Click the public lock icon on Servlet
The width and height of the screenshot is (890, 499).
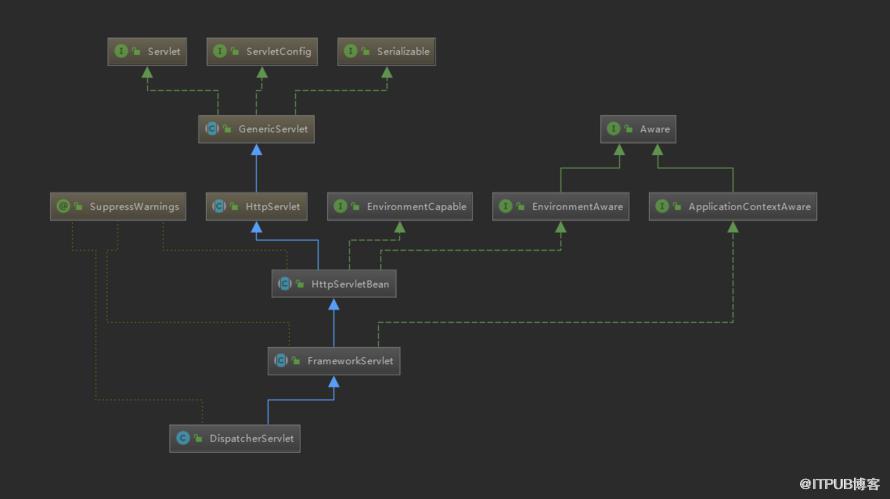[x=136, y=52]
